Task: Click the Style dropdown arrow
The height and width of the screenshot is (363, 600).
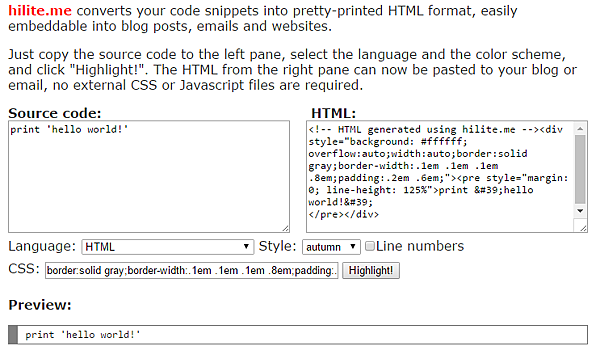Action: point(353,247)
